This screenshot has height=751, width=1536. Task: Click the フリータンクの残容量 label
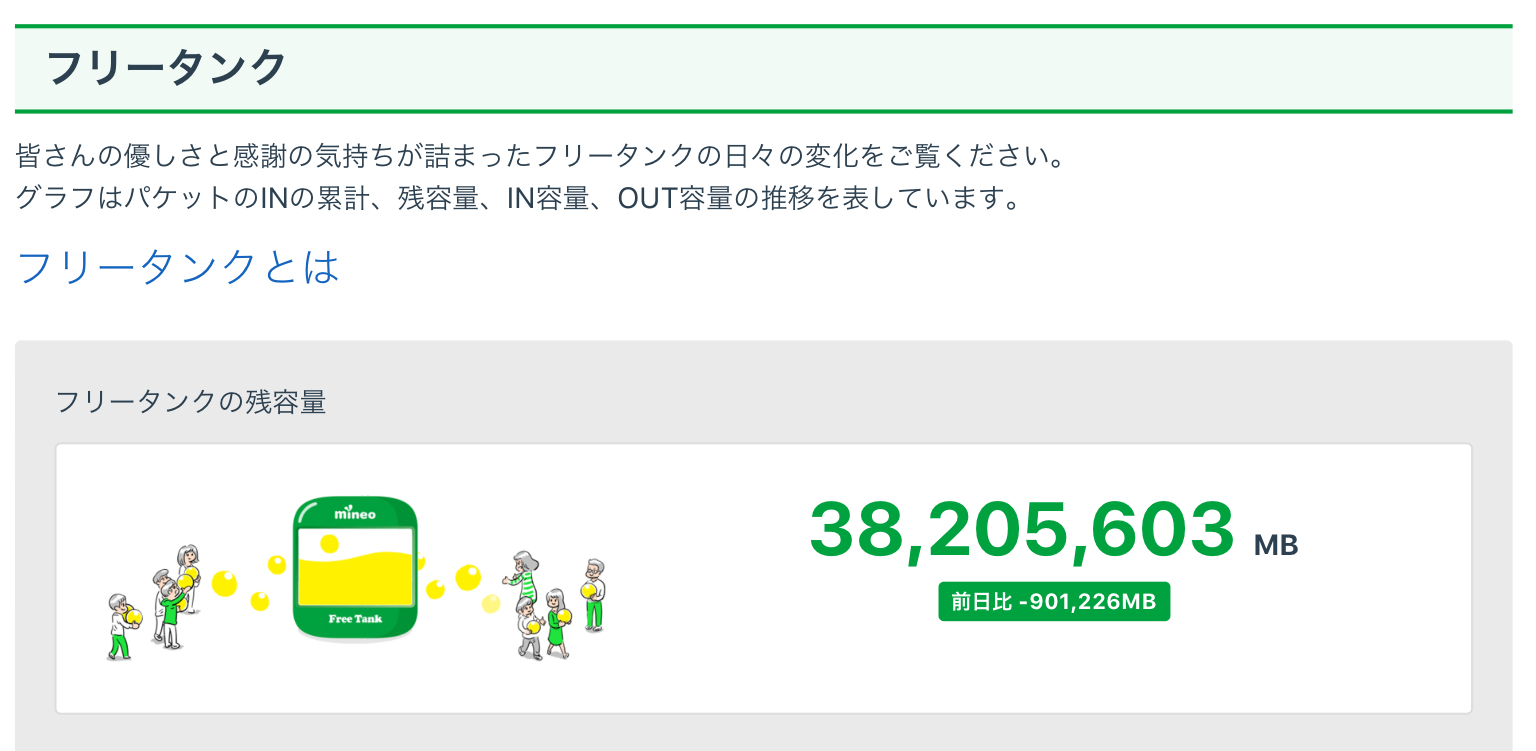click(x=191, y=402)
